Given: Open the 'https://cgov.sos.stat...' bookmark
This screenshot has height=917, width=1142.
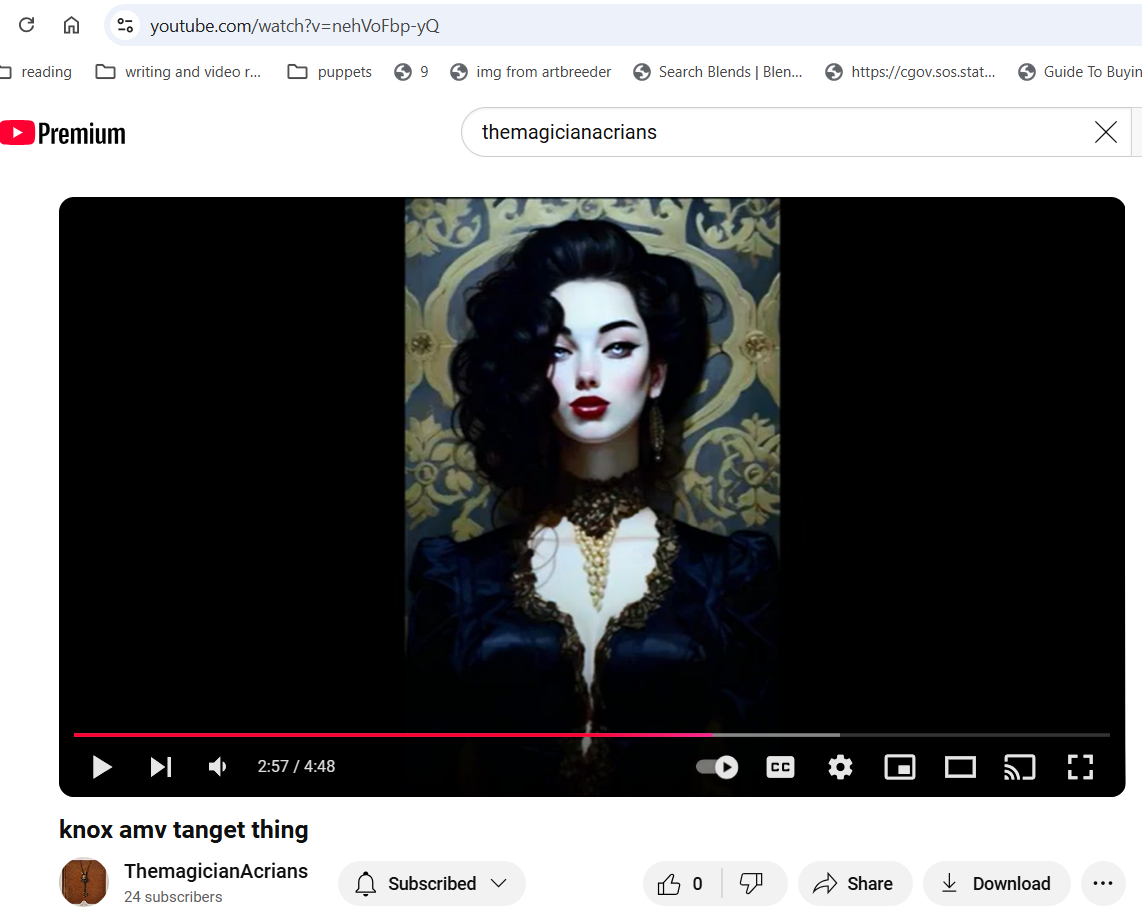Looking at the screenshot, I should click(x=910, y=72).
